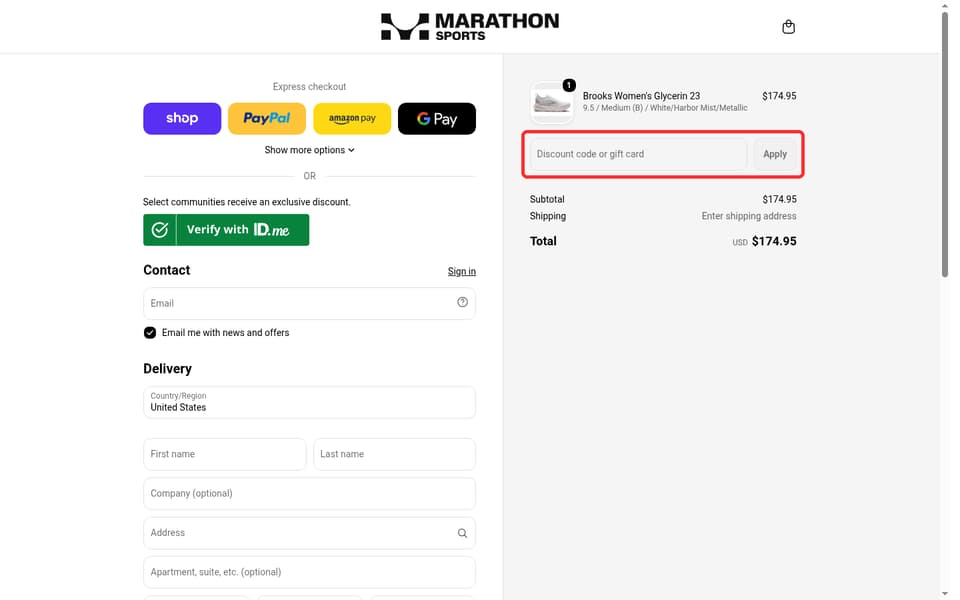Click the shoe size and color variant text
This screenshot has width=960, height=600.
click(665, 108)
